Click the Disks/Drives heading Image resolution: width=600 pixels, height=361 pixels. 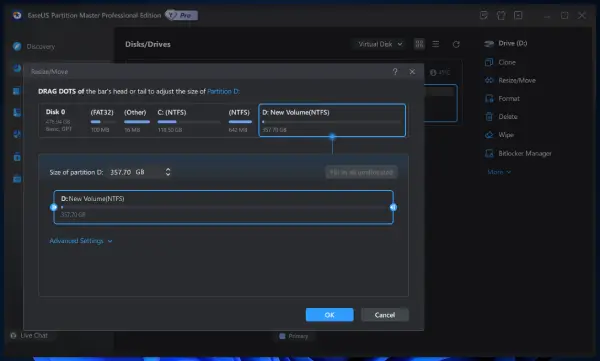(x=148, y=44)
